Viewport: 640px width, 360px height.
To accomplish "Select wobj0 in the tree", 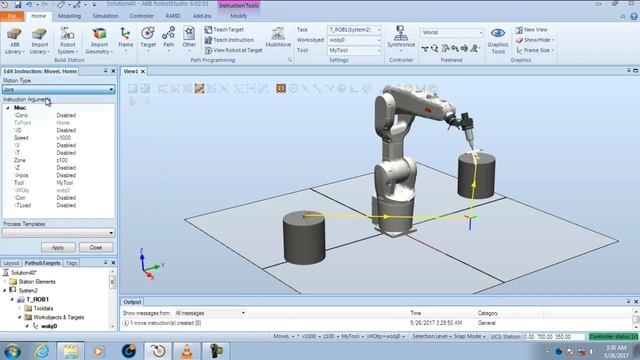I will 49,326.
